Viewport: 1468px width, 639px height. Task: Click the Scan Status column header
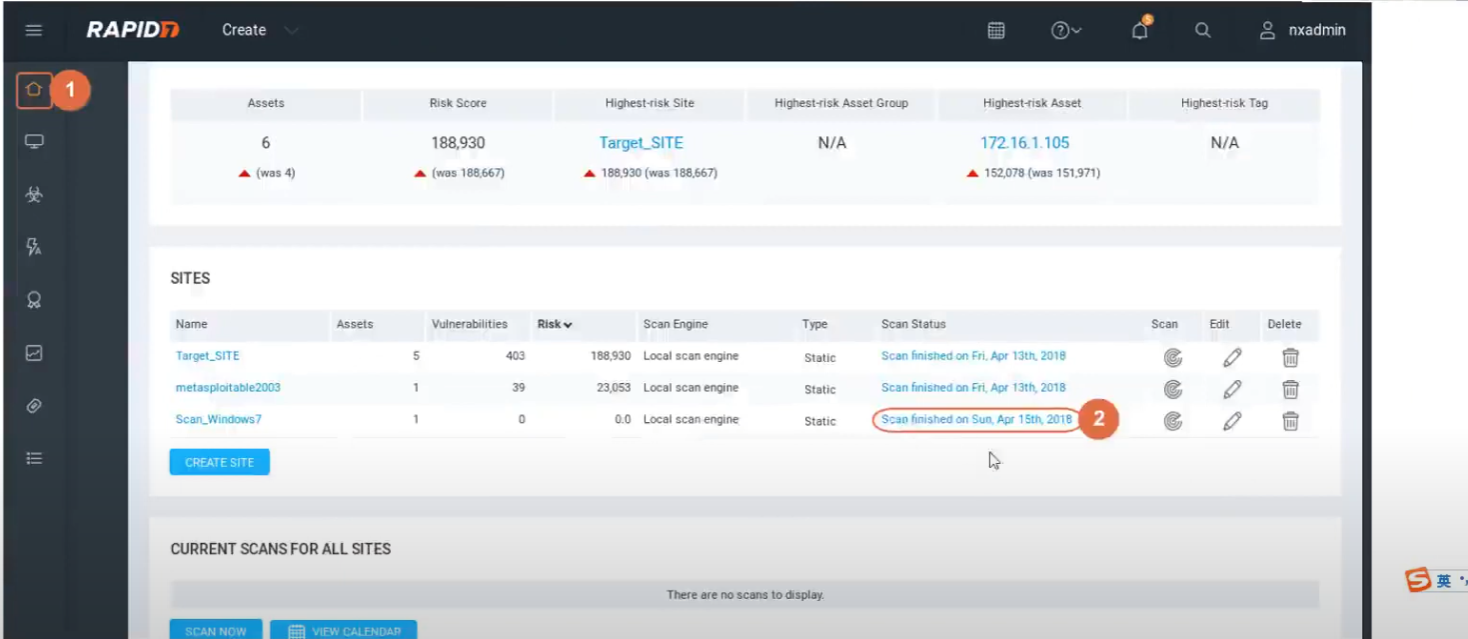coord(913,324)
